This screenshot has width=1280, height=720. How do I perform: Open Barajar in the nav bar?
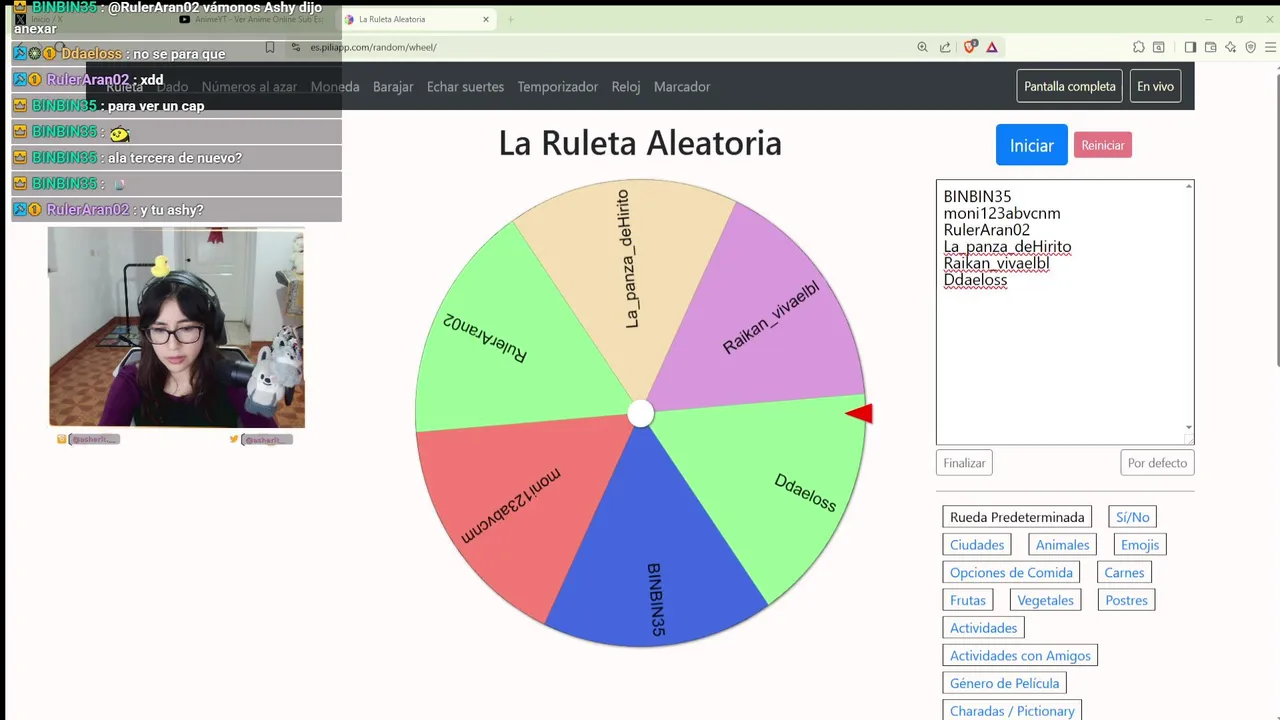393,87
